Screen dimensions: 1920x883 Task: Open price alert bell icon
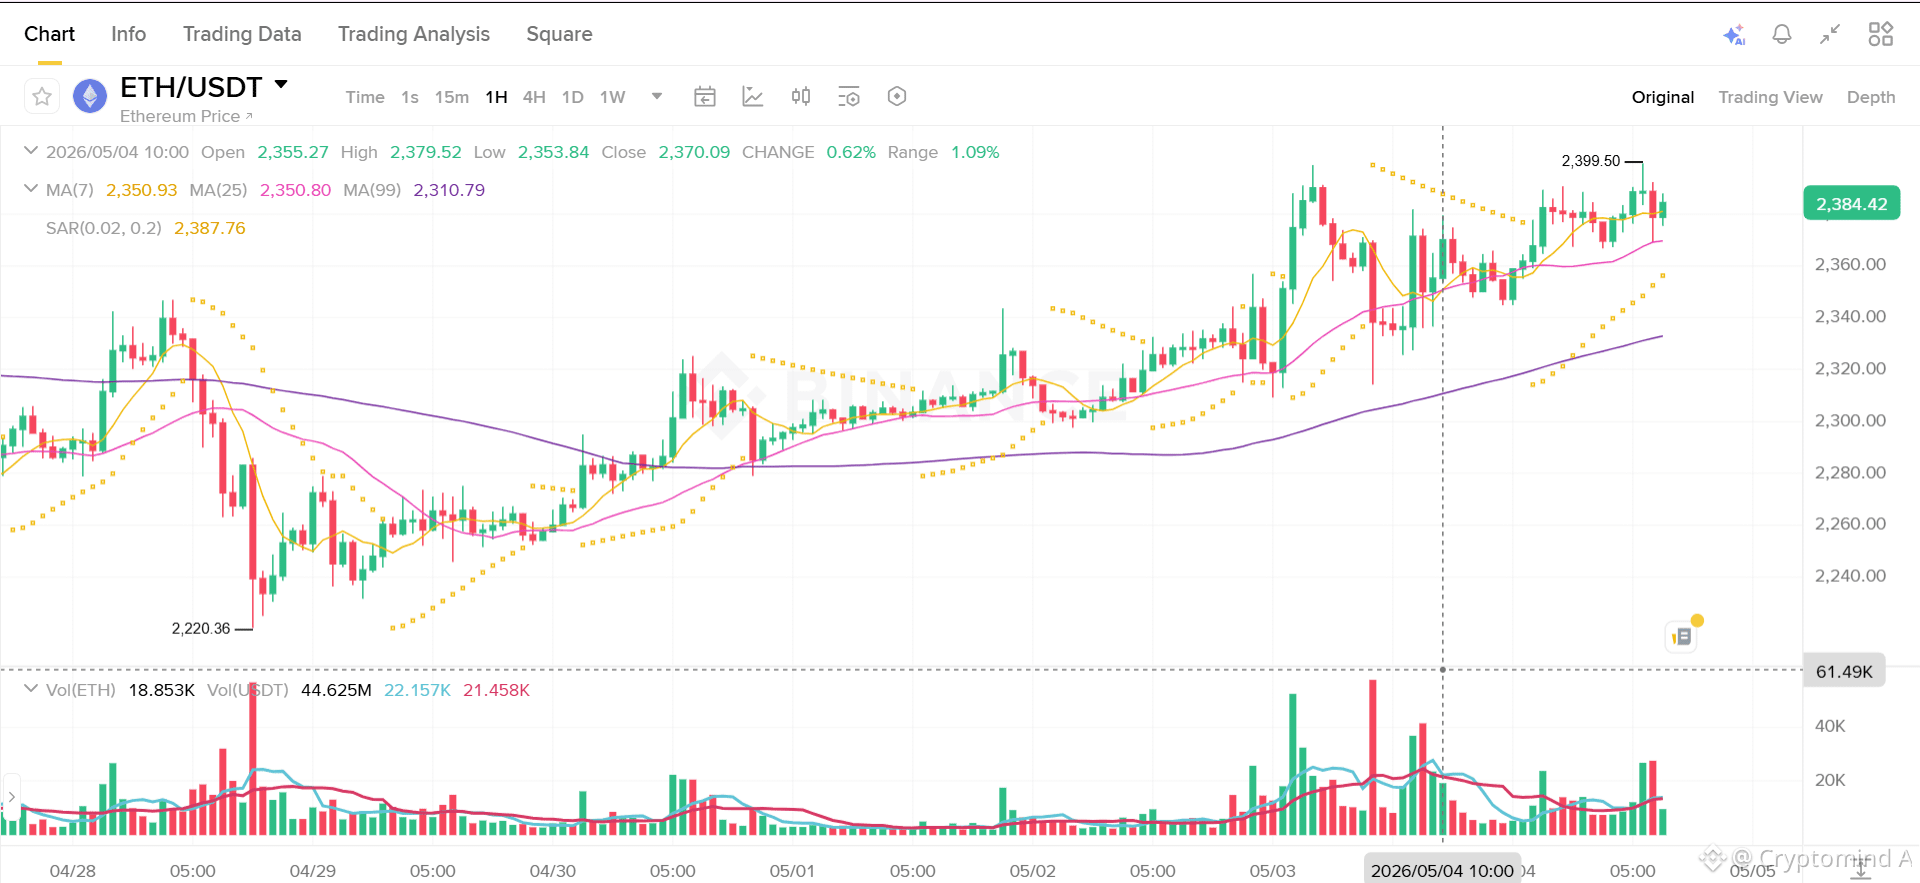click(x=1782, y=35)
